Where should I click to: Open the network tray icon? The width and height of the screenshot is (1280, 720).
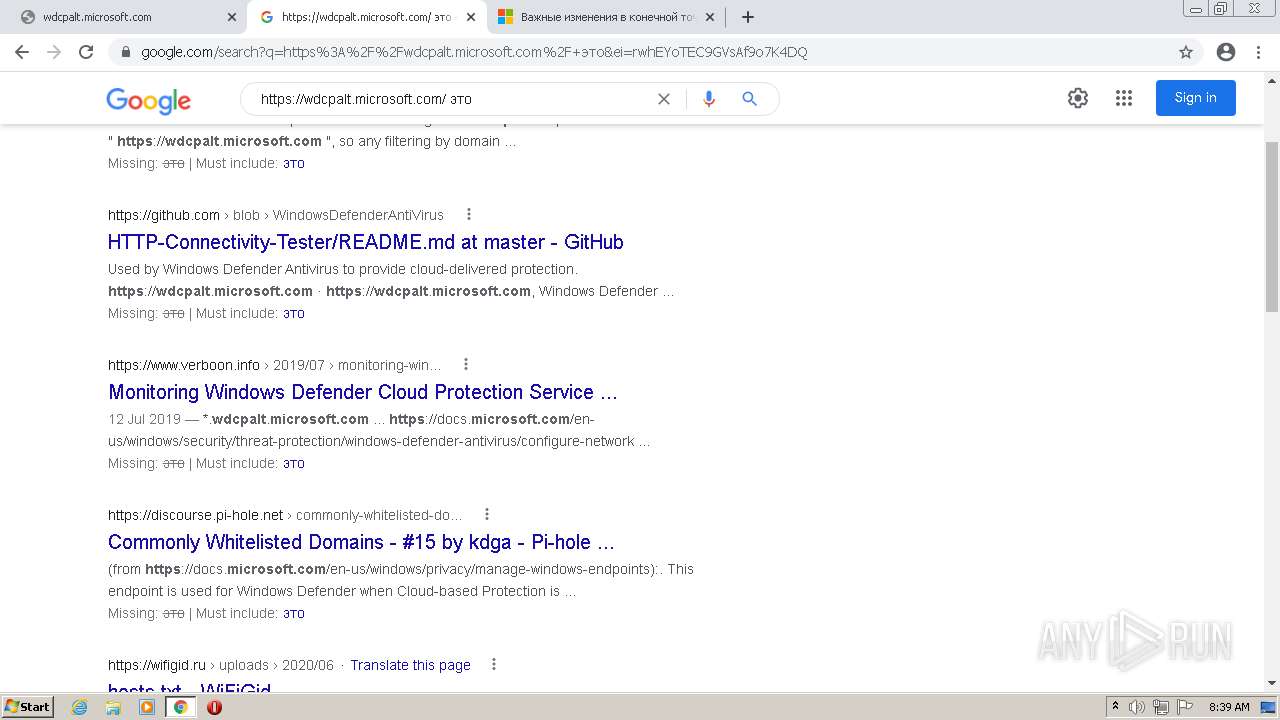point(1161,707)
